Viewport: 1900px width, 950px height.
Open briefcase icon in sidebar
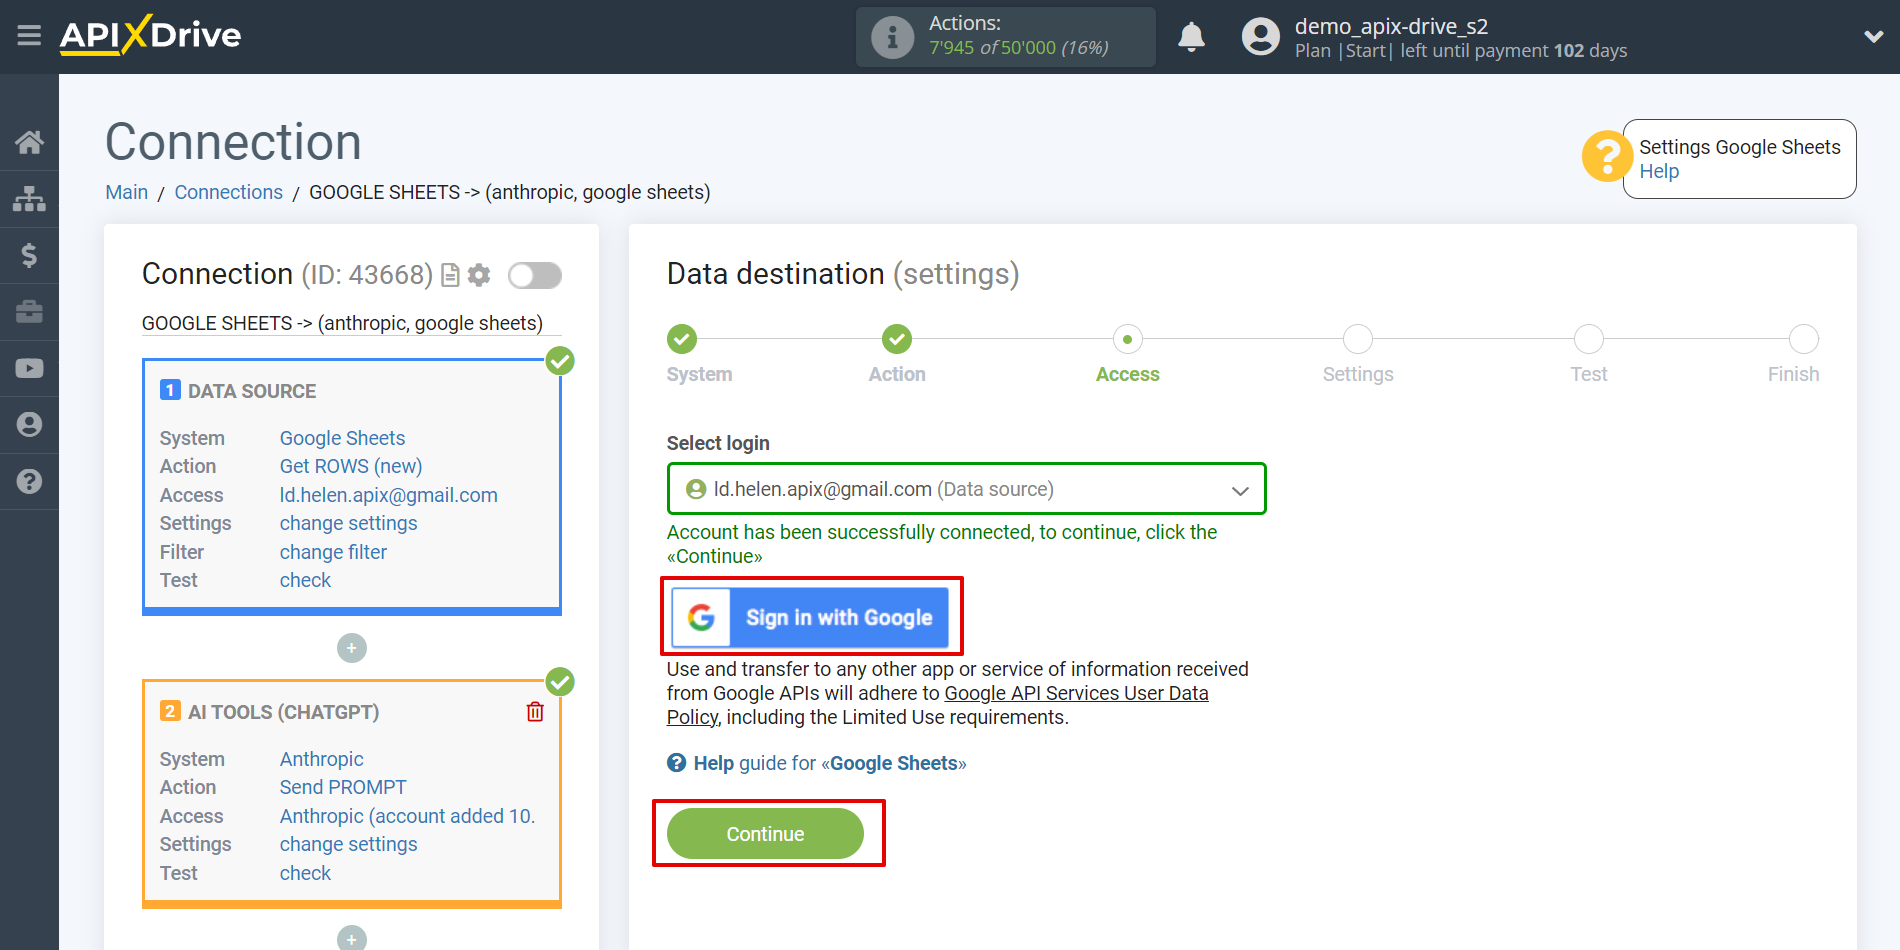point(29,312)
